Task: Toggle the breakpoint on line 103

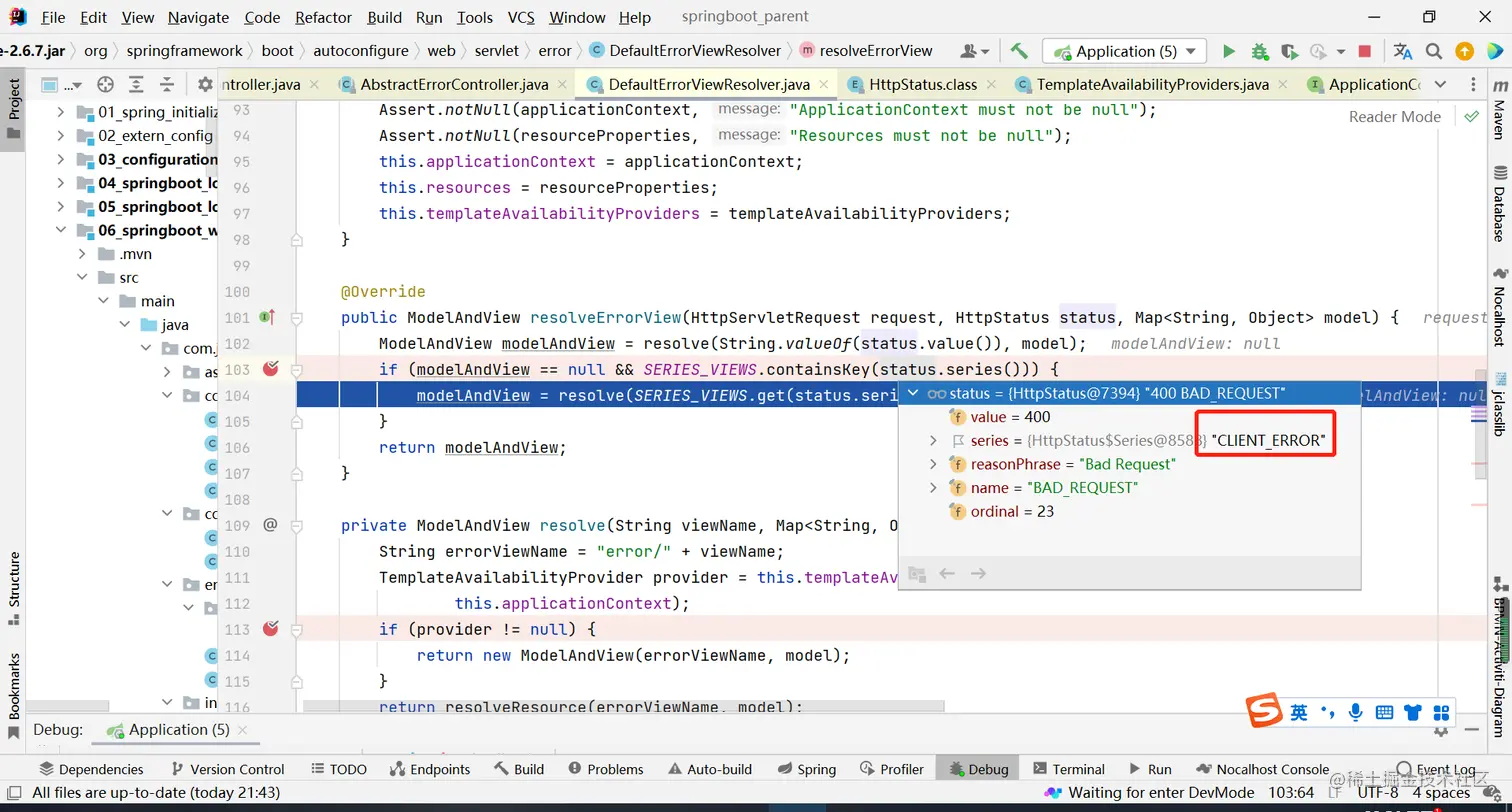Action: click(x=270, y=369)
